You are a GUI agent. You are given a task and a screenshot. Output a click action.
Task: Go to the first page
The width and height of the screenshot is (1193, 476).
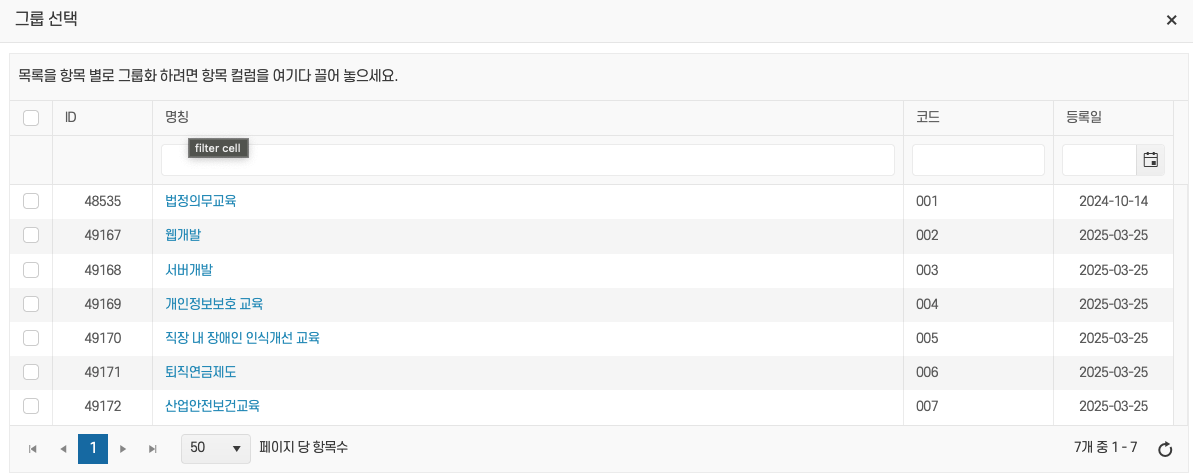point(33,449)
